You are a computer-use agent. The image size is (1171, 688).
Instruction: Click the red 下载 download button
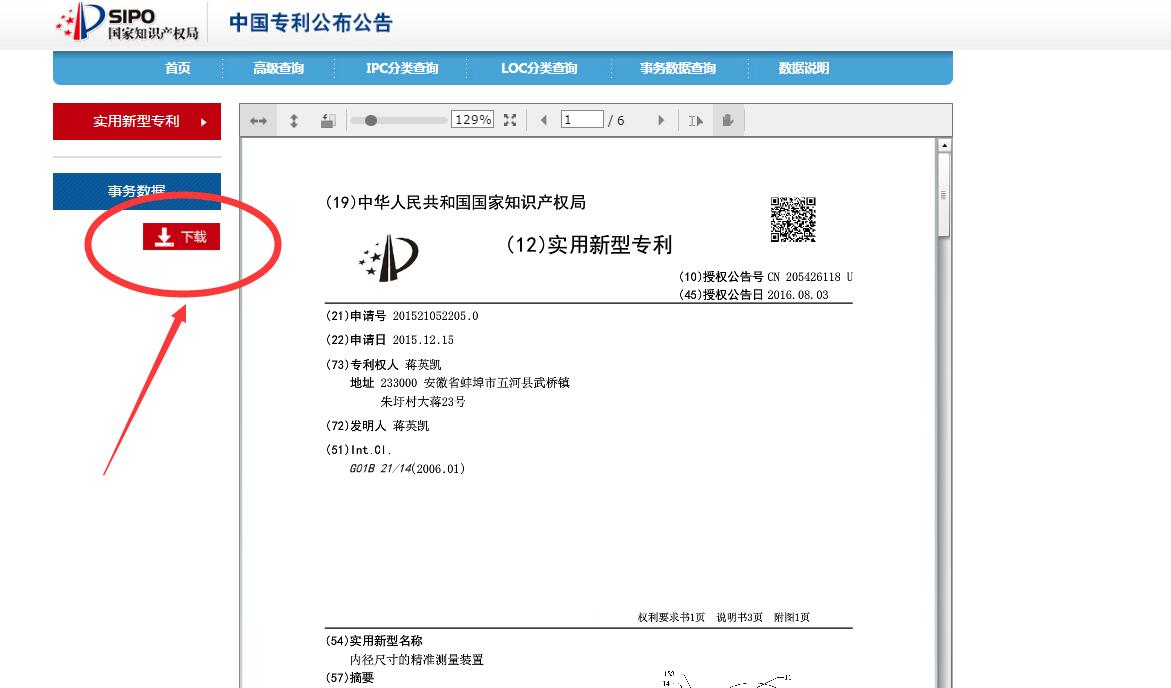[x=181, y=237]
